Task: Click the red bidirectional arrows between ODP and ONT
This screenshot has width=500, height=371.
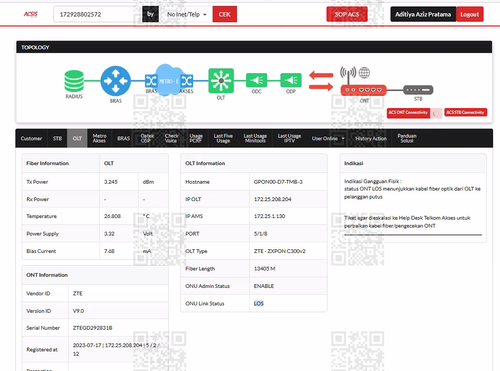Action: 321,81
